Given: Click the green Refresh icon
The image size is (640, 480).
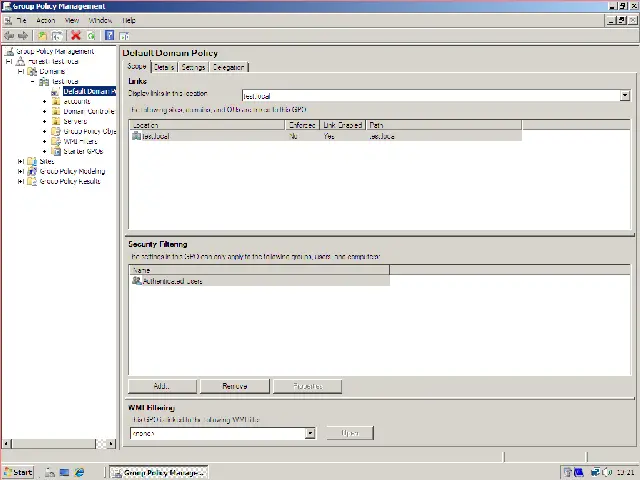Looking at the screenshot, I should [x=91, y=36].
